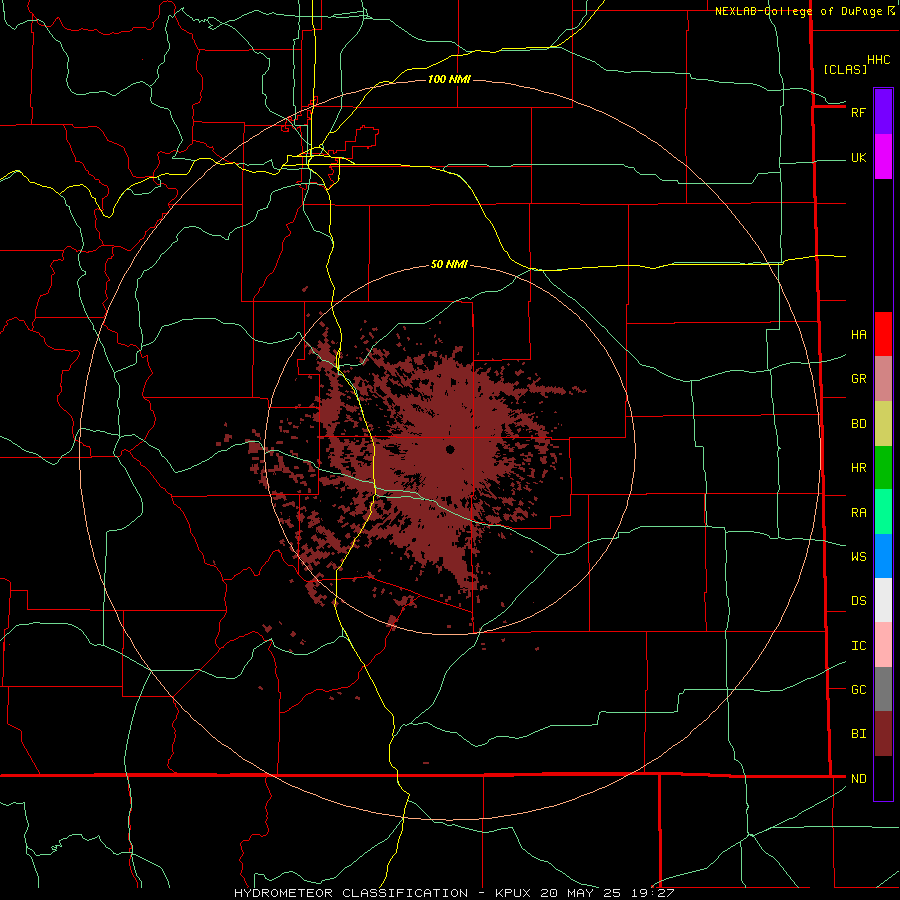Image resolution: width=900 pixels, height=900 pixels.
Task: Click the HA red legend swatch
Action: click(883, 334)
